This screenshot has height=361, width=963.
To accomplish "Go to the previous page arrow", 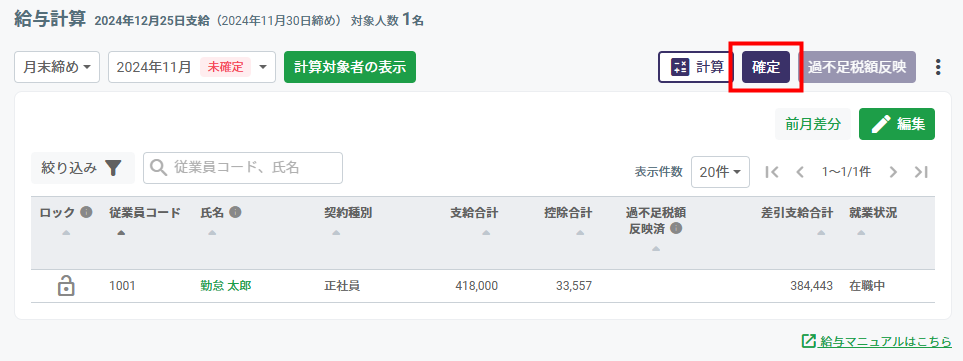I will tap(800, 173).
